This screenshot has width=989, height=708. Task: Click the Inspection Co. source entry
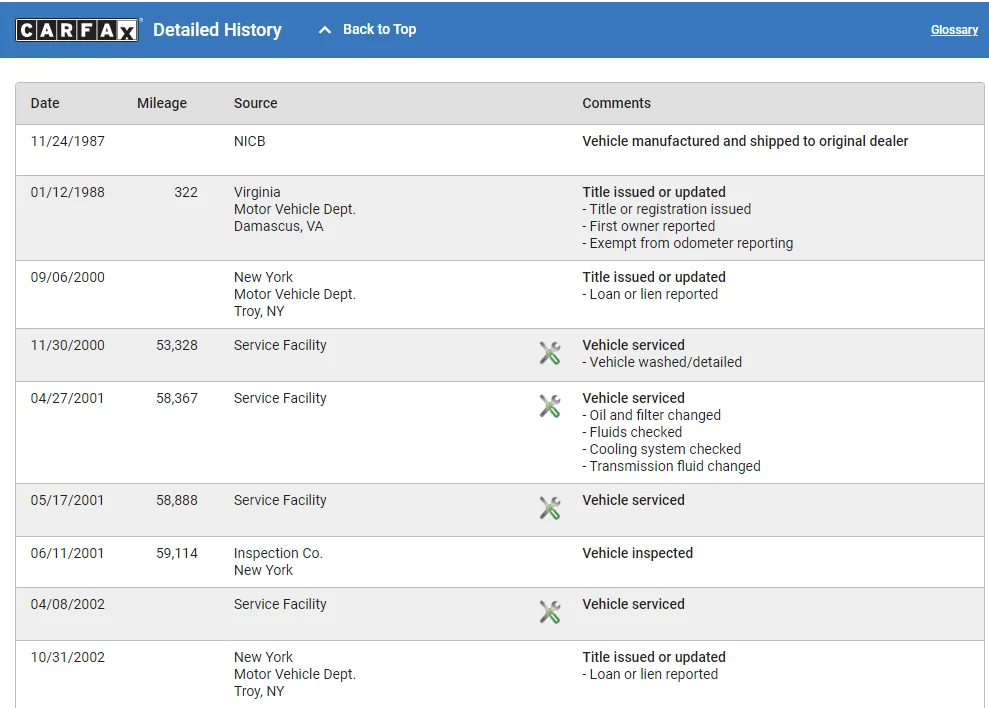278,553
